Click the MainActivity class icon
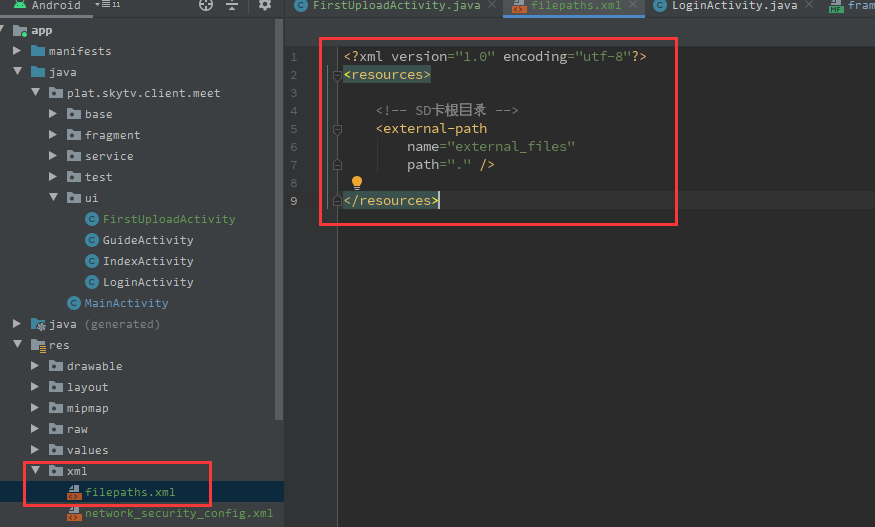Image resolution: width=875 pixels, height=527 pixels. click(x=74, y=303)
